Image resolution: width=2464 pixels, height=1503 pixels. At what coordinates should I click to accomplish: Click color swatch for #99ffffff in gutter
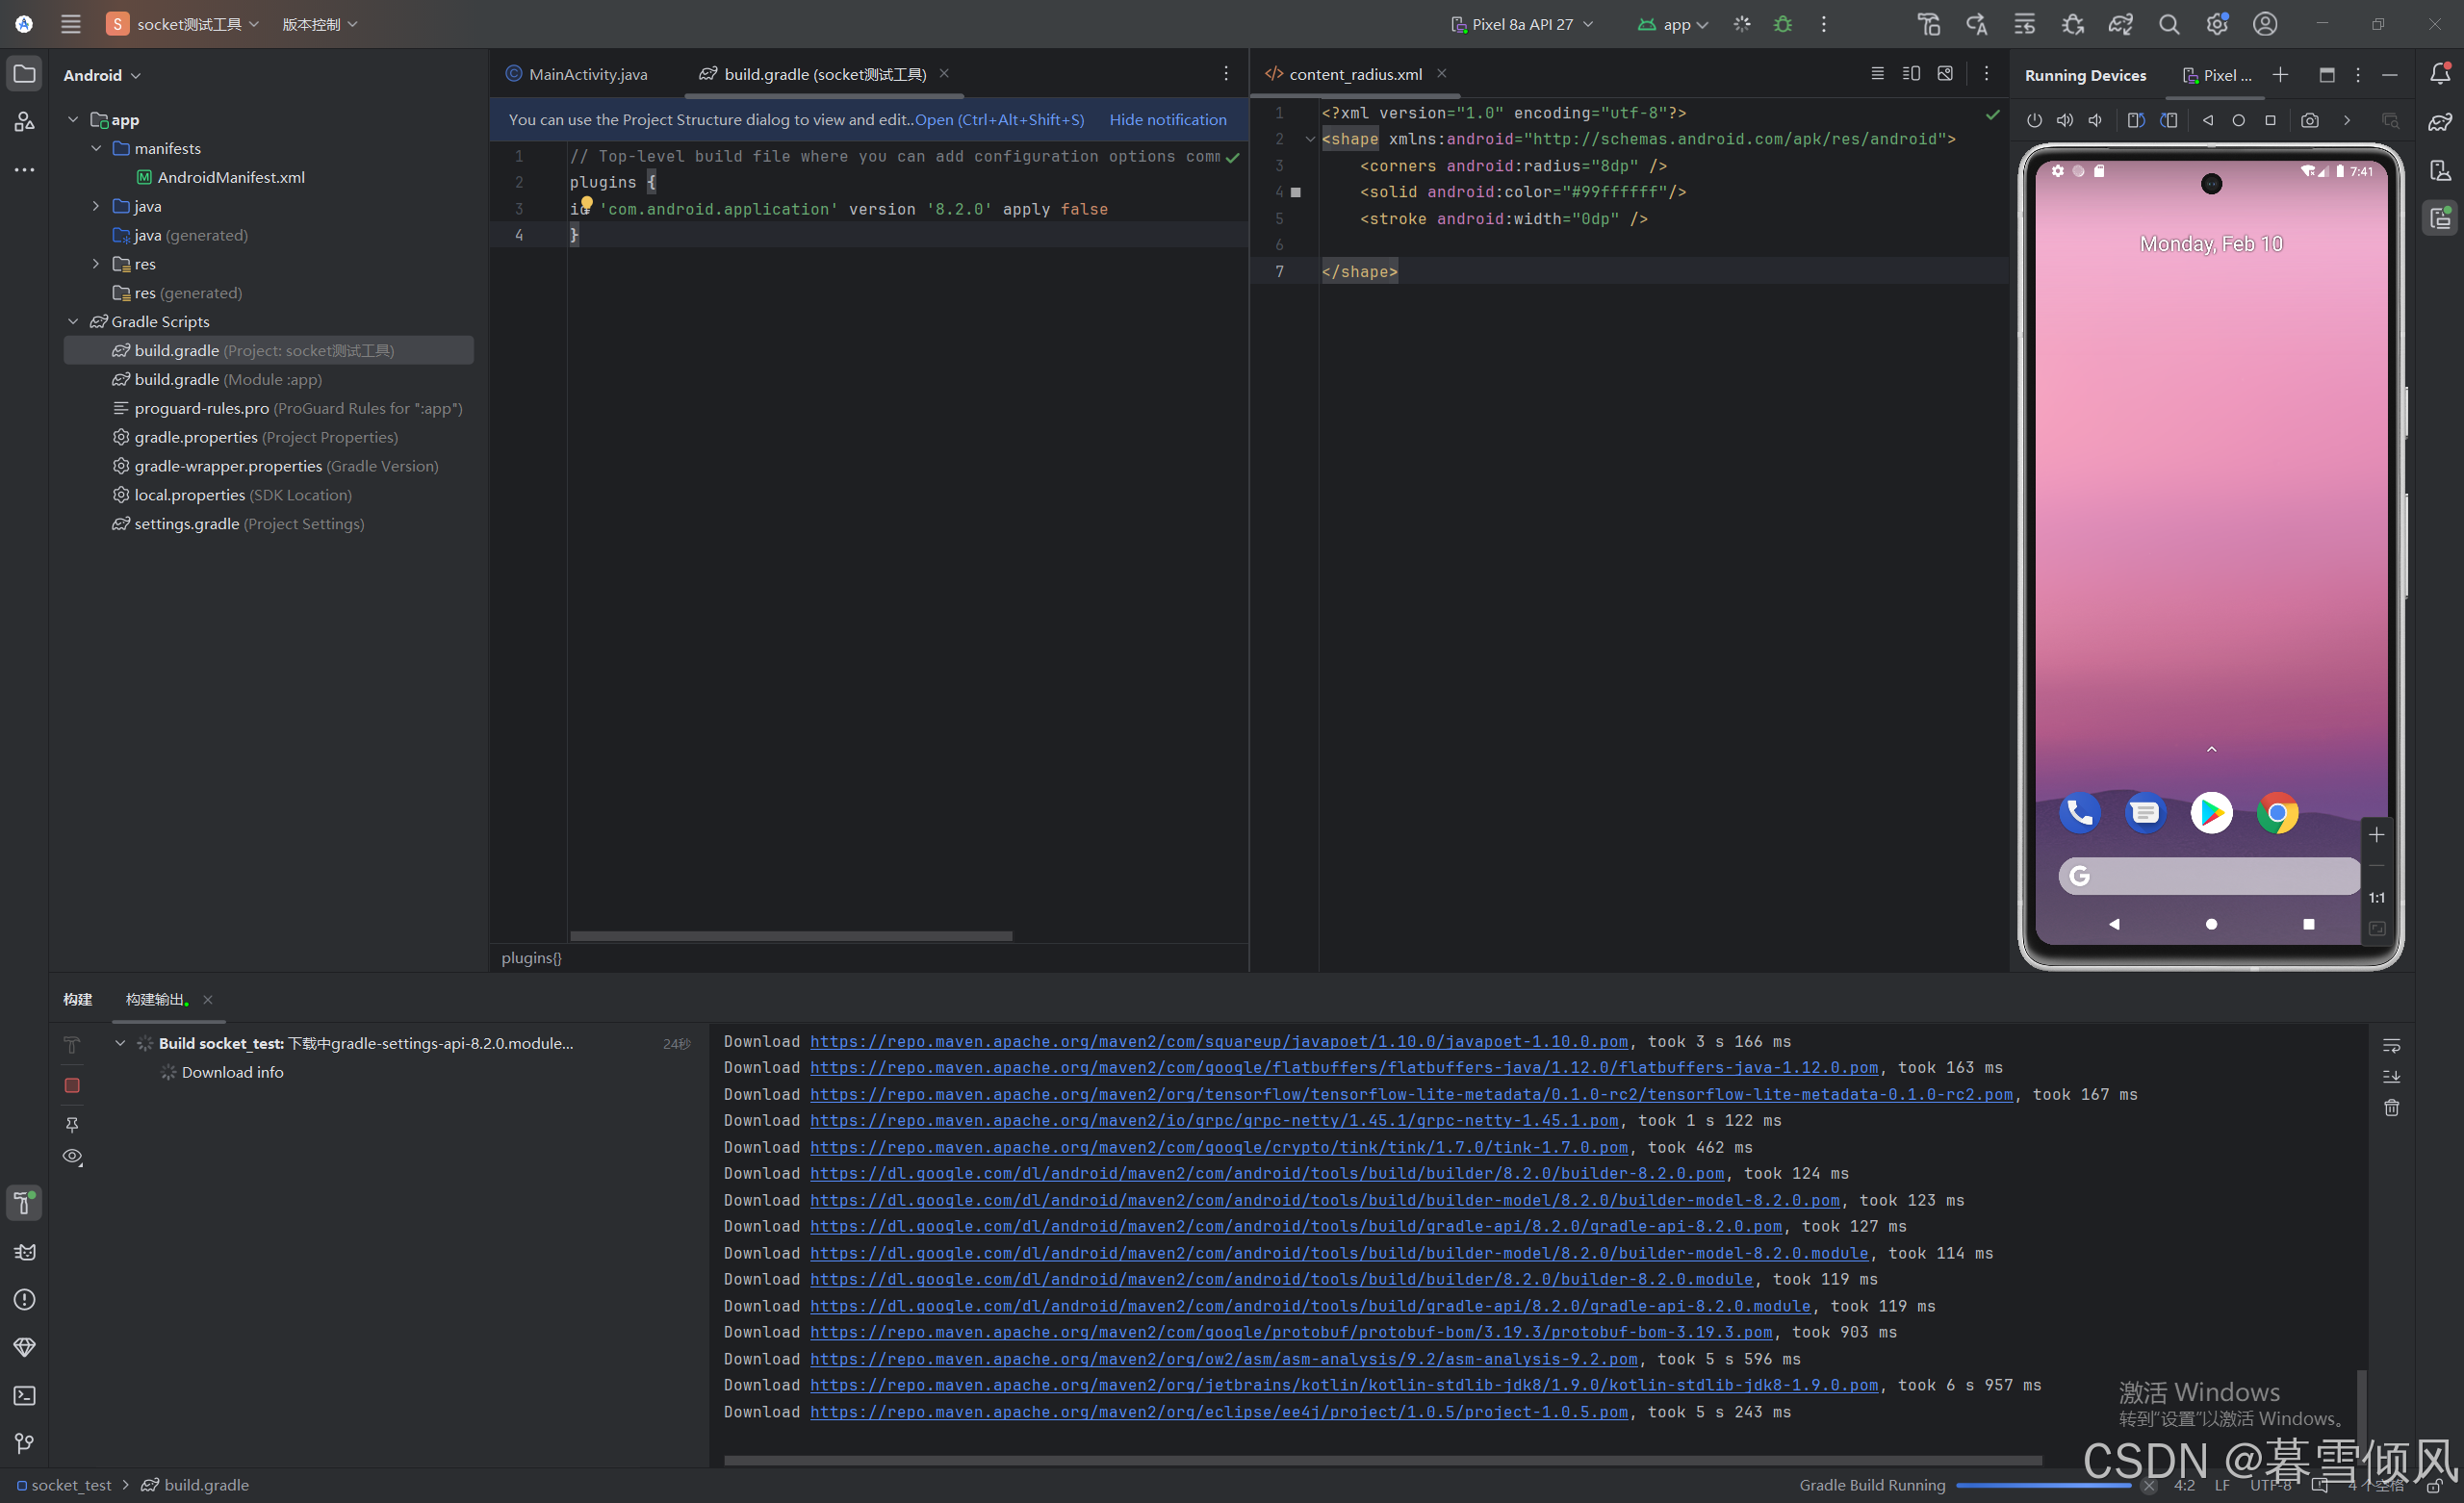click(1296, 192)
